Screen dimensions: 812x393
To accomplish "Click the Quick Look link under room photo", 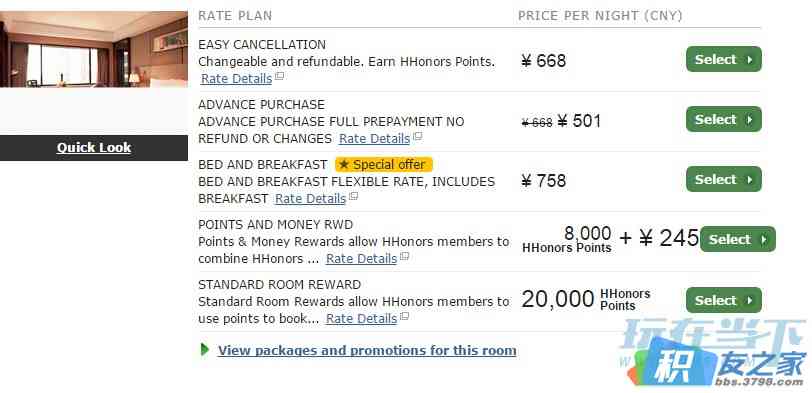I will [x=94, y=148].
